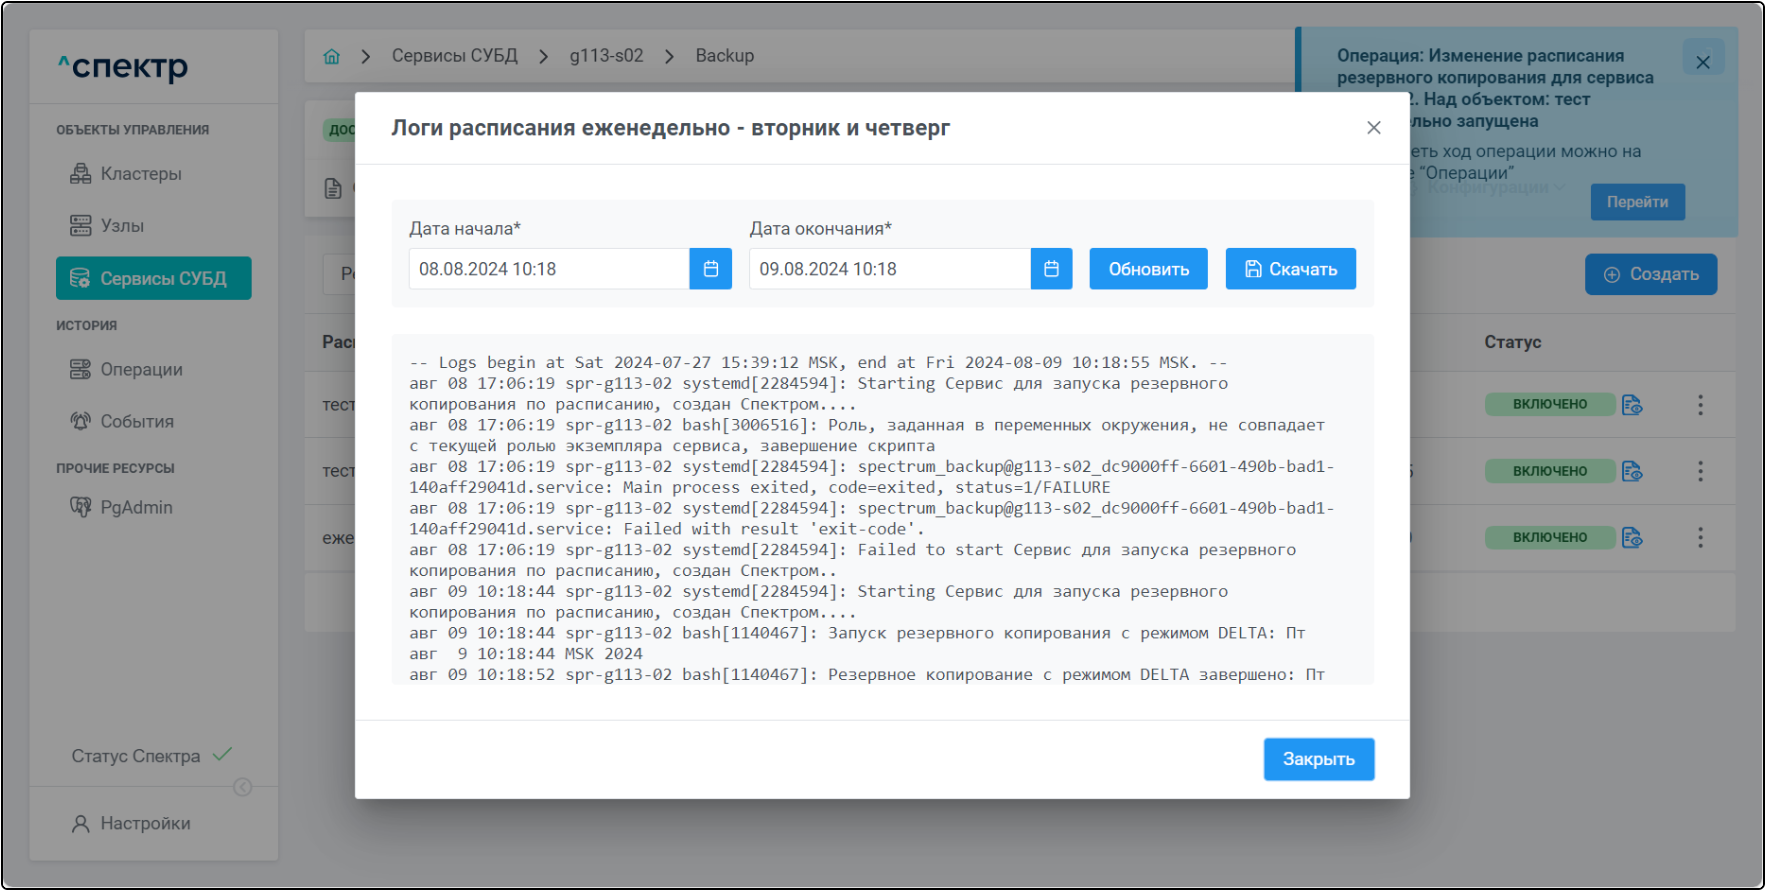This screenshot has height=890, width=1766.
Task: Click the Закрыть button
Action: (x=1318, y=759)
